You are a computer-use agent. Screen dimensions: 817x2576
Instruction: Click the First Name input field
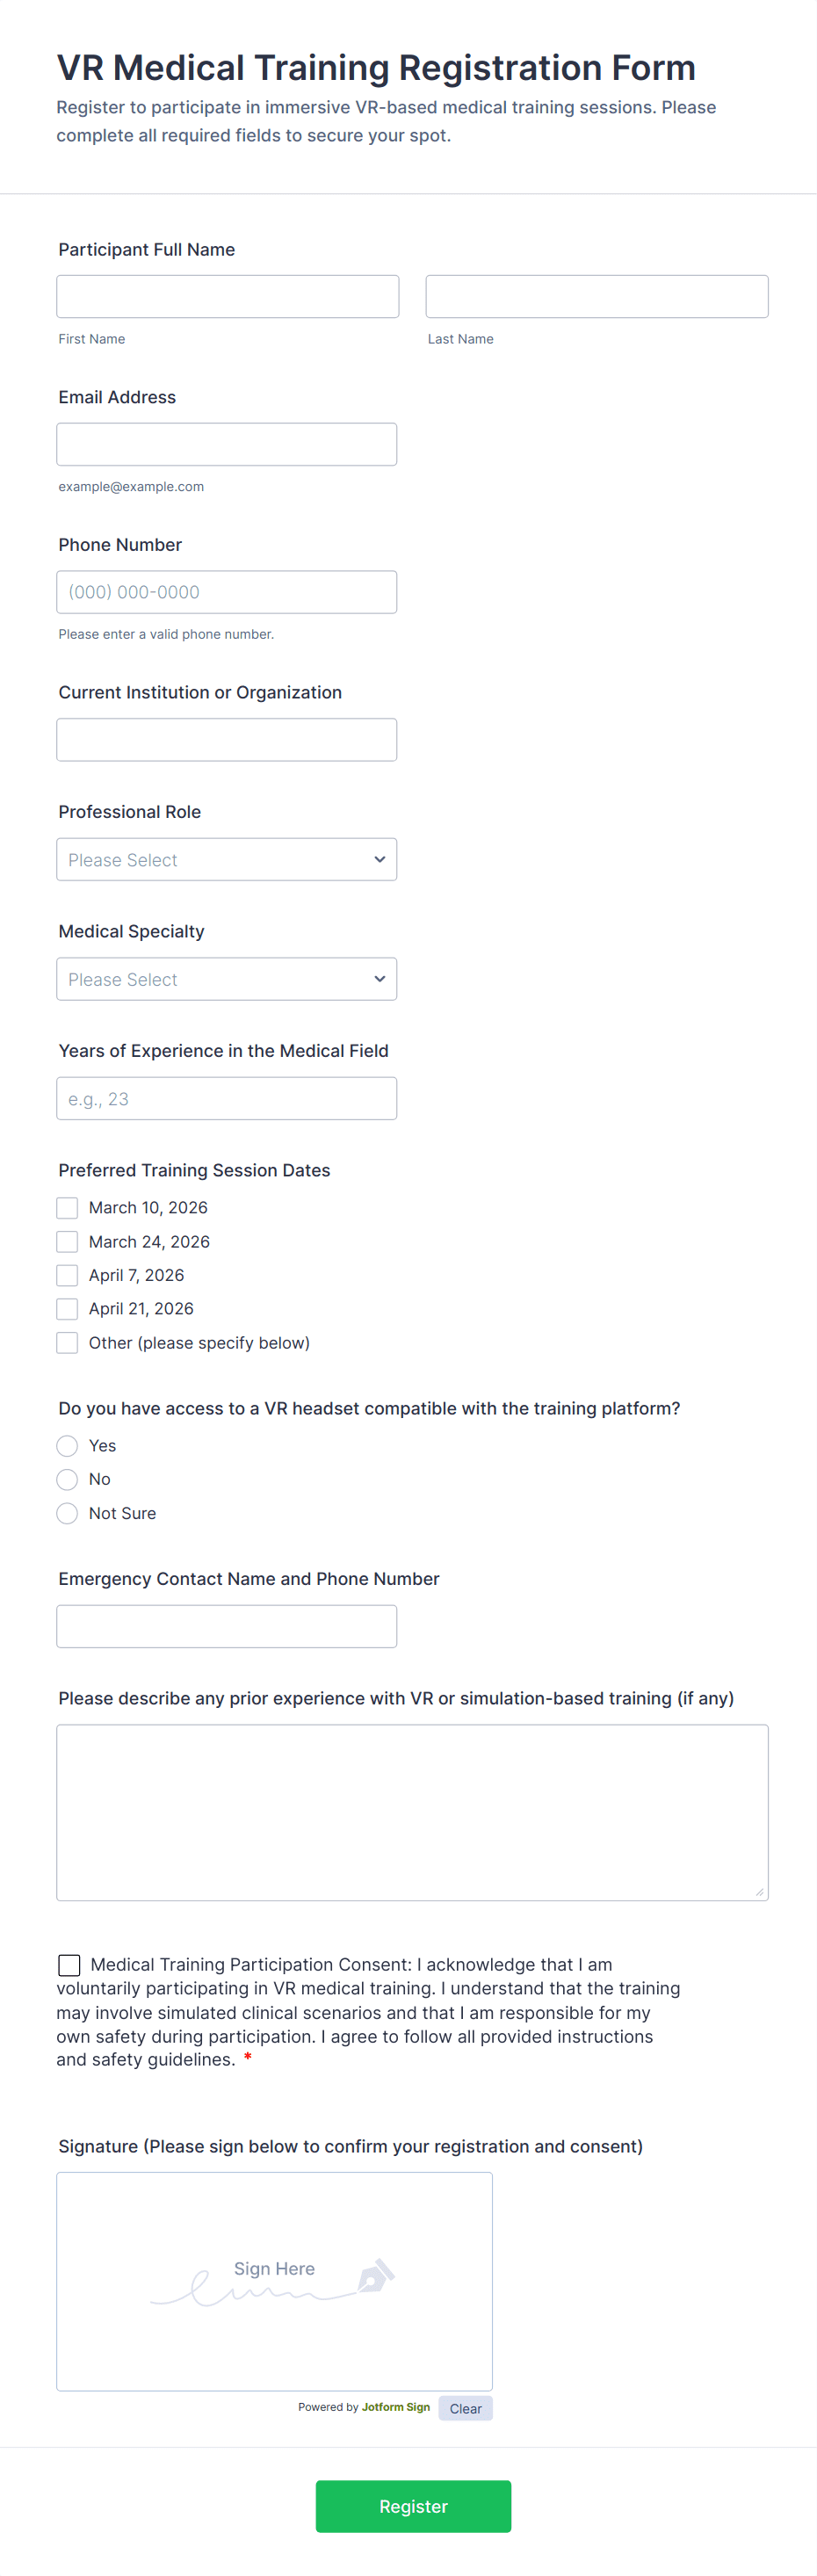click(227, 297)
